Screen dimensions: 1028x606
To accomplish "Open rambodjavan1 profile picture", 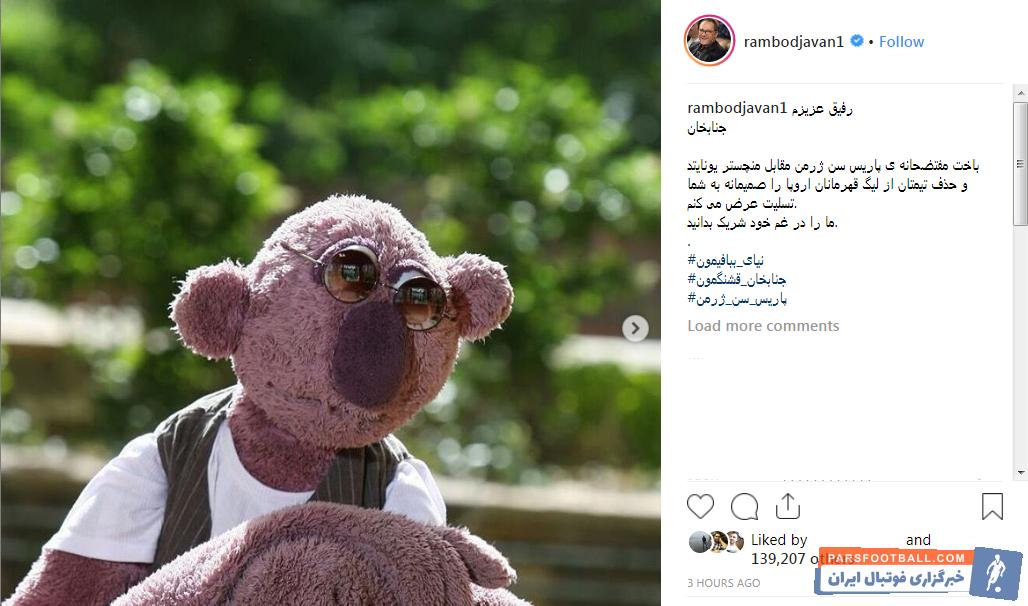I will (x=709, y=41).
